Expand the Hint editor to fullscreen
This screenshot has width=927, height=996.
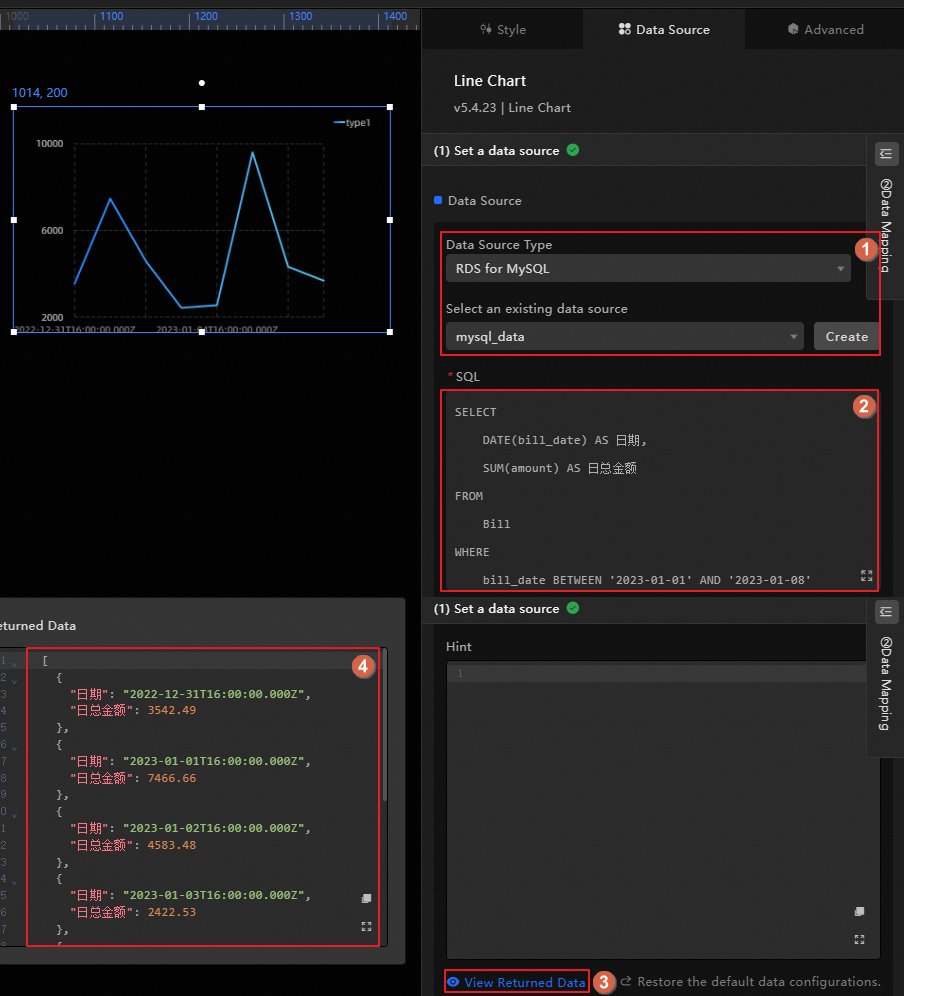coord(859,939)
